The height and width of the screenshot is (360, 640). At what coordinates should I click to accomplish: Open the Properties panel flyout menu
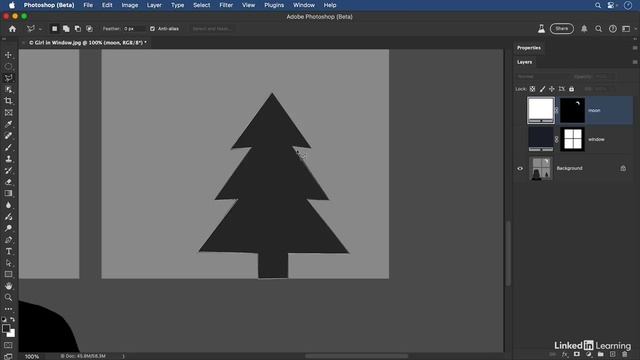tap(635, 48)
